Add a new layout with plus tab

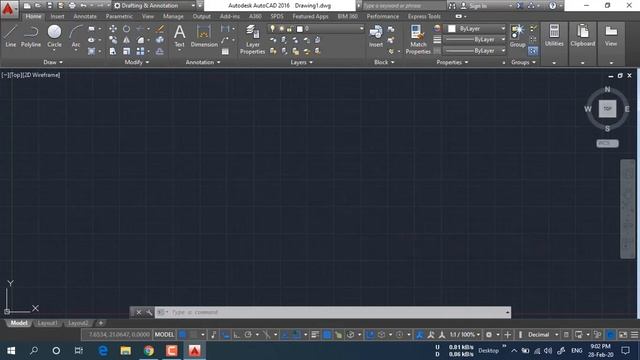click(x=100, y=323)
